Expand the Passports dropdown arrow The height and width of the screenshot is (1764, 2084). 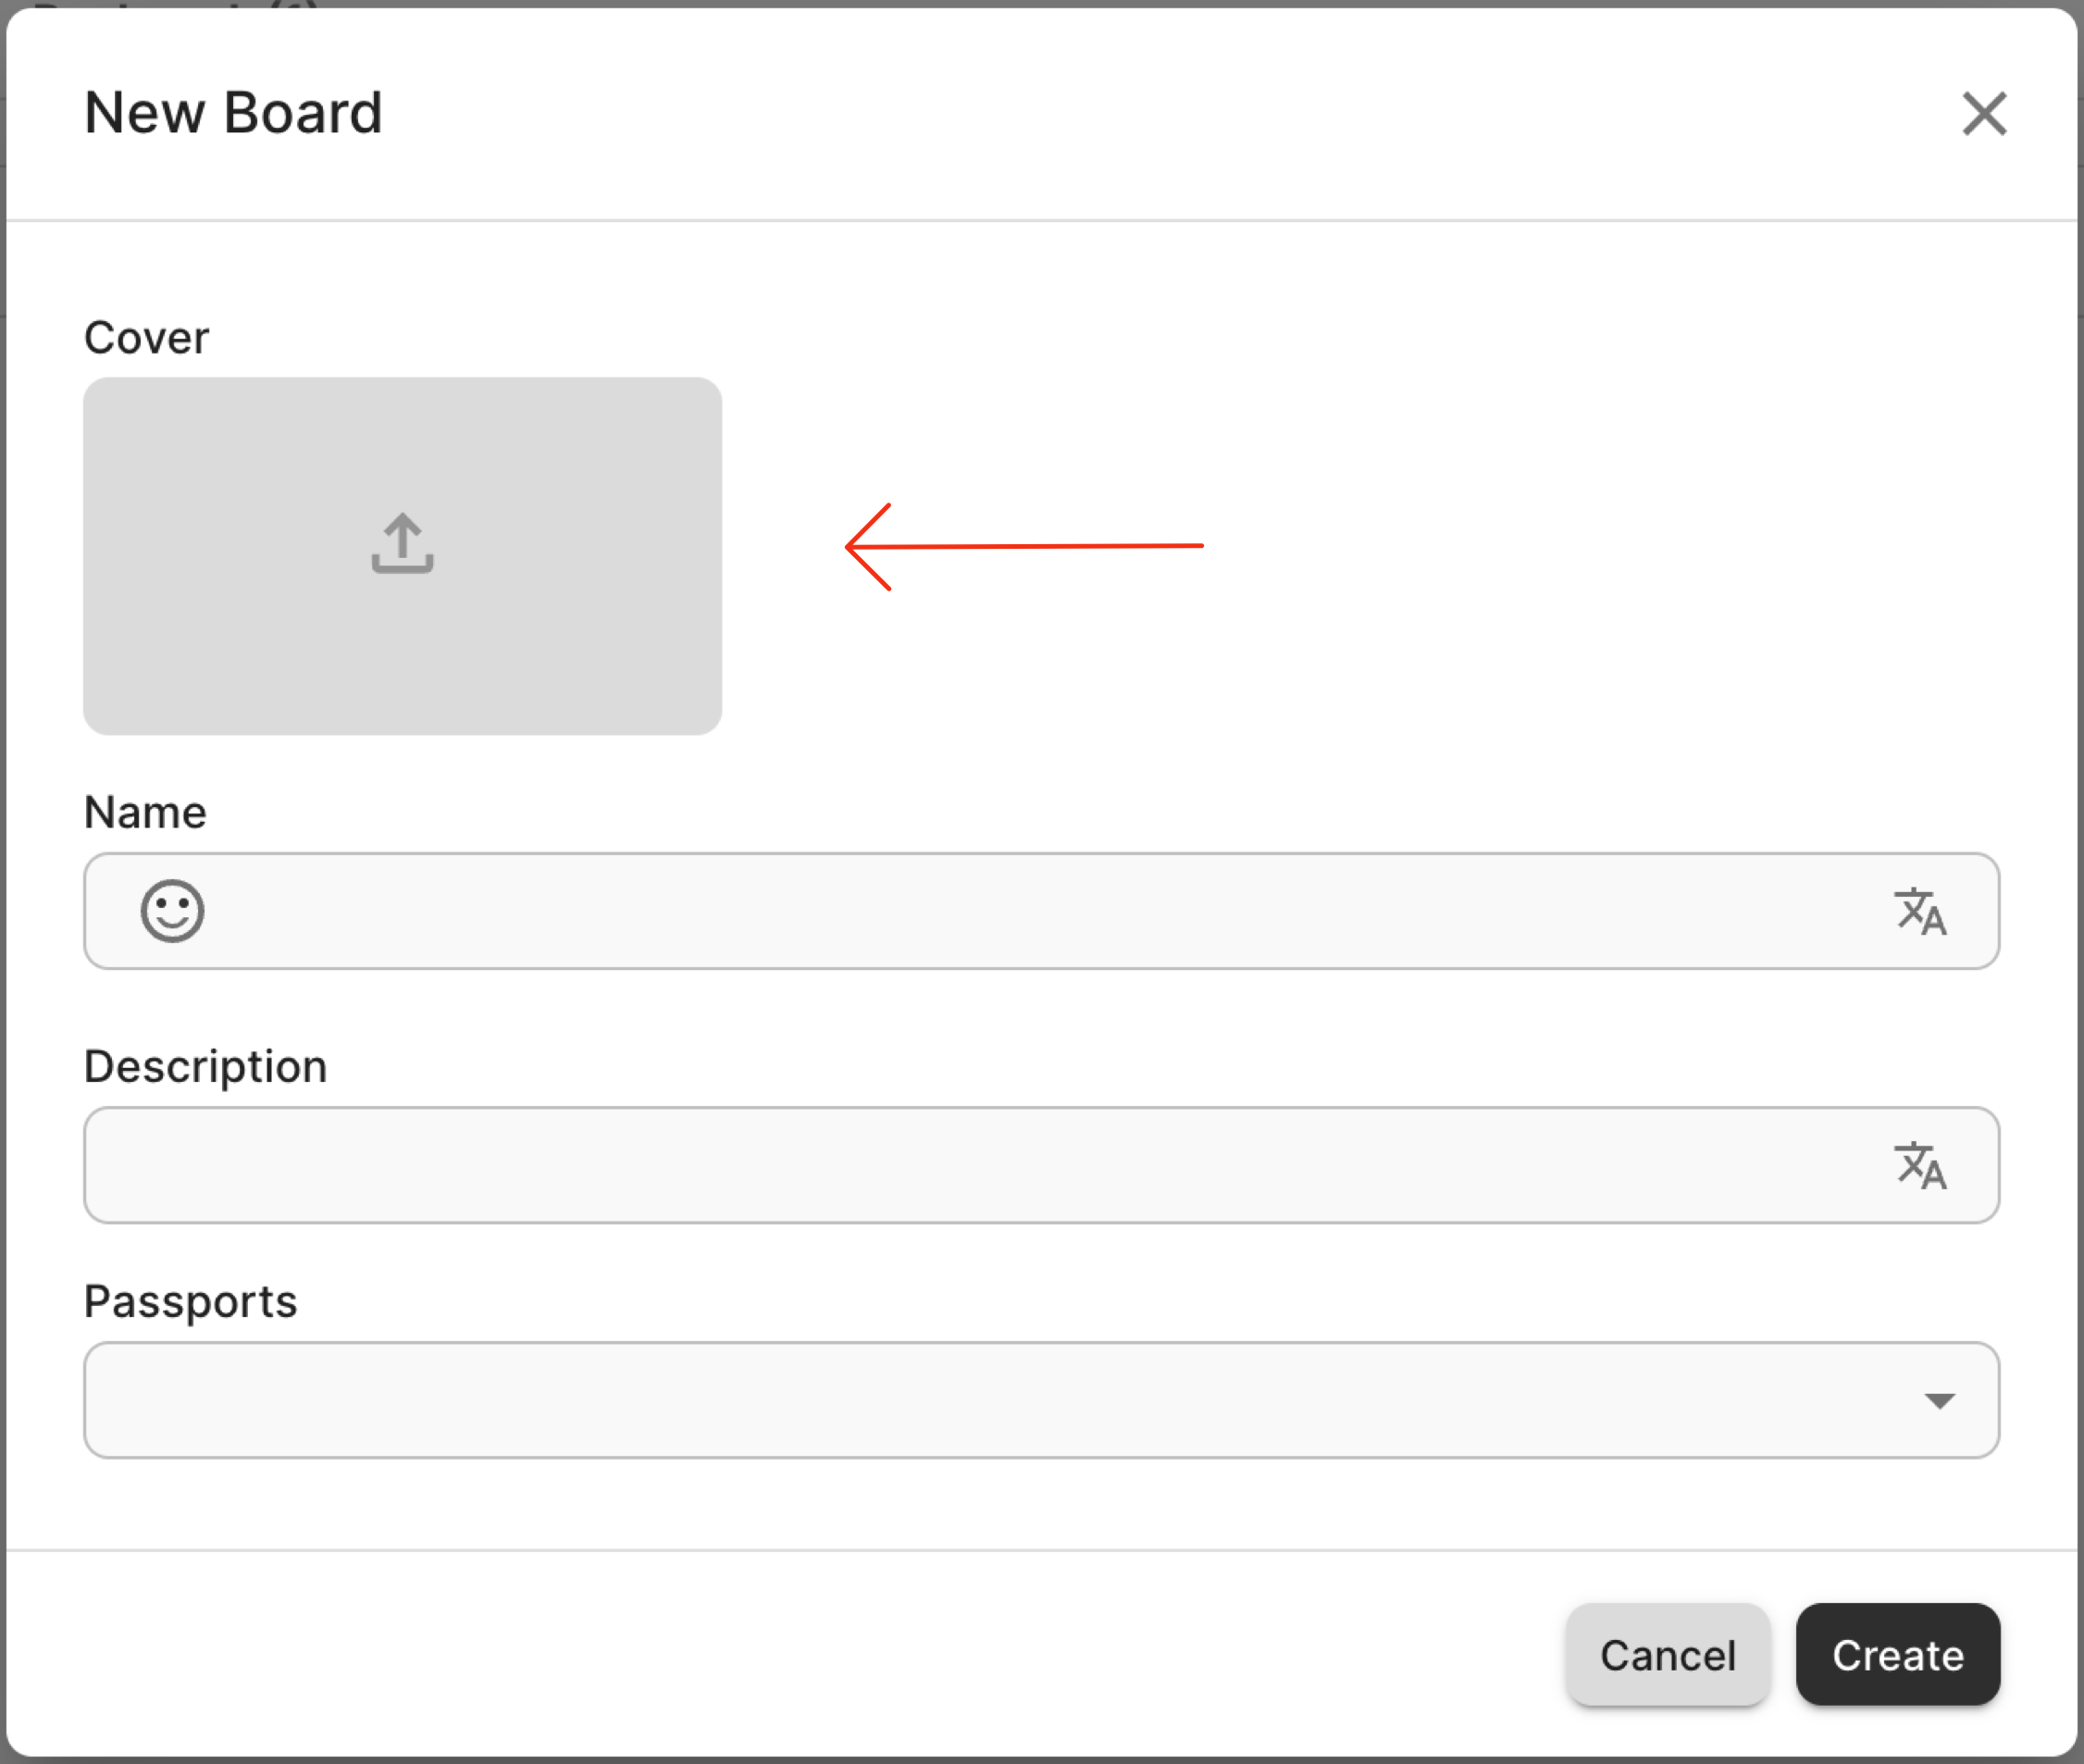coord(1939,1401)
